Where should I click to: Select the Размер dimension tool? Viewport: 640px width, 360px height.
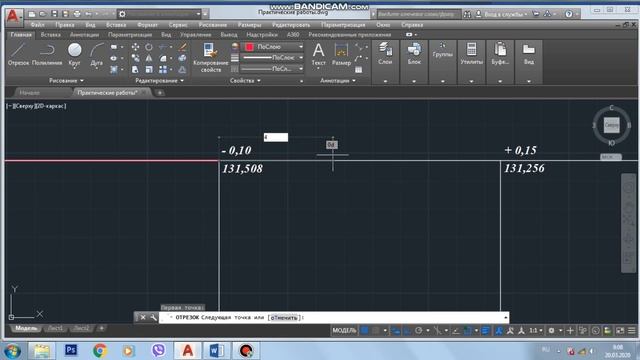[x=341, y=54]
